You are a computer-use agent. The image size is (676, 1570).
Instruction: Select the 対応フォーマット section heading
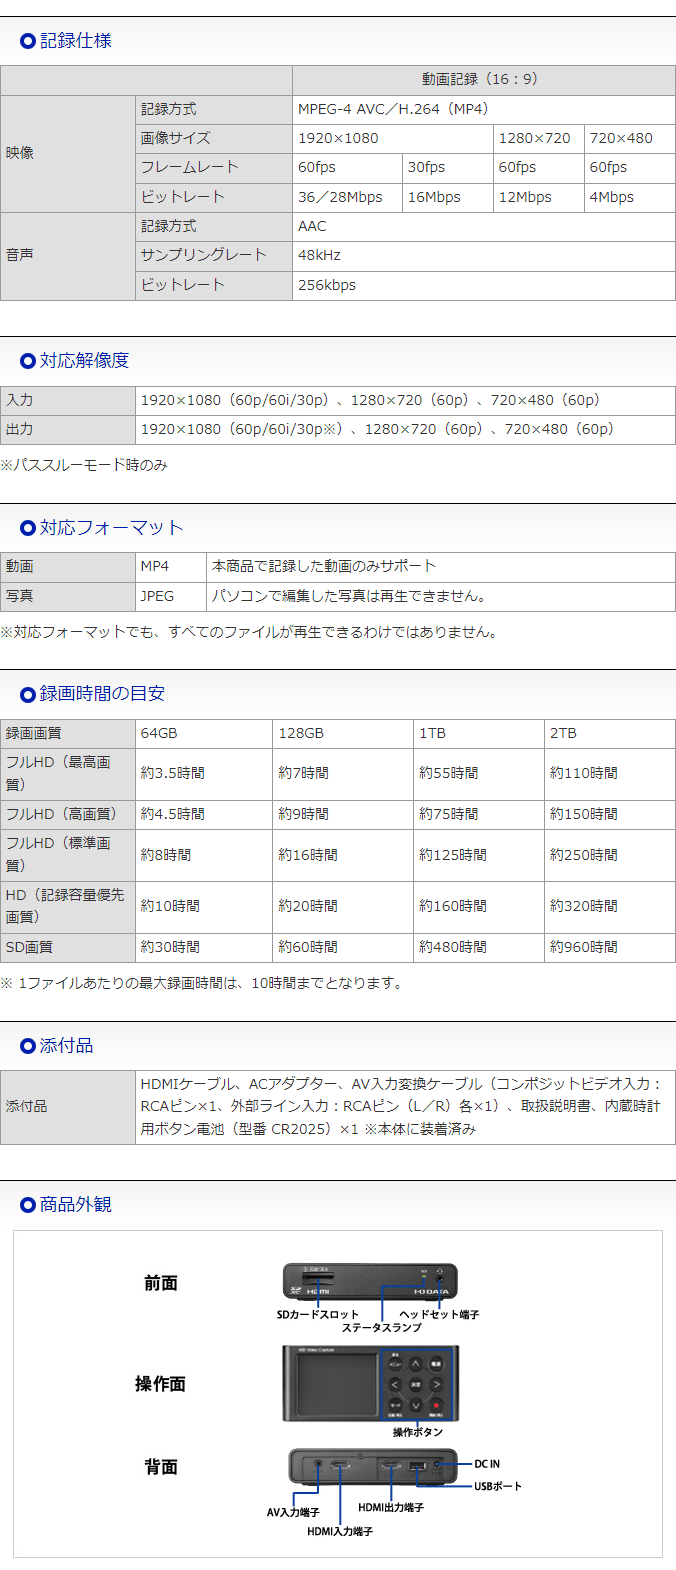(111, 528)
